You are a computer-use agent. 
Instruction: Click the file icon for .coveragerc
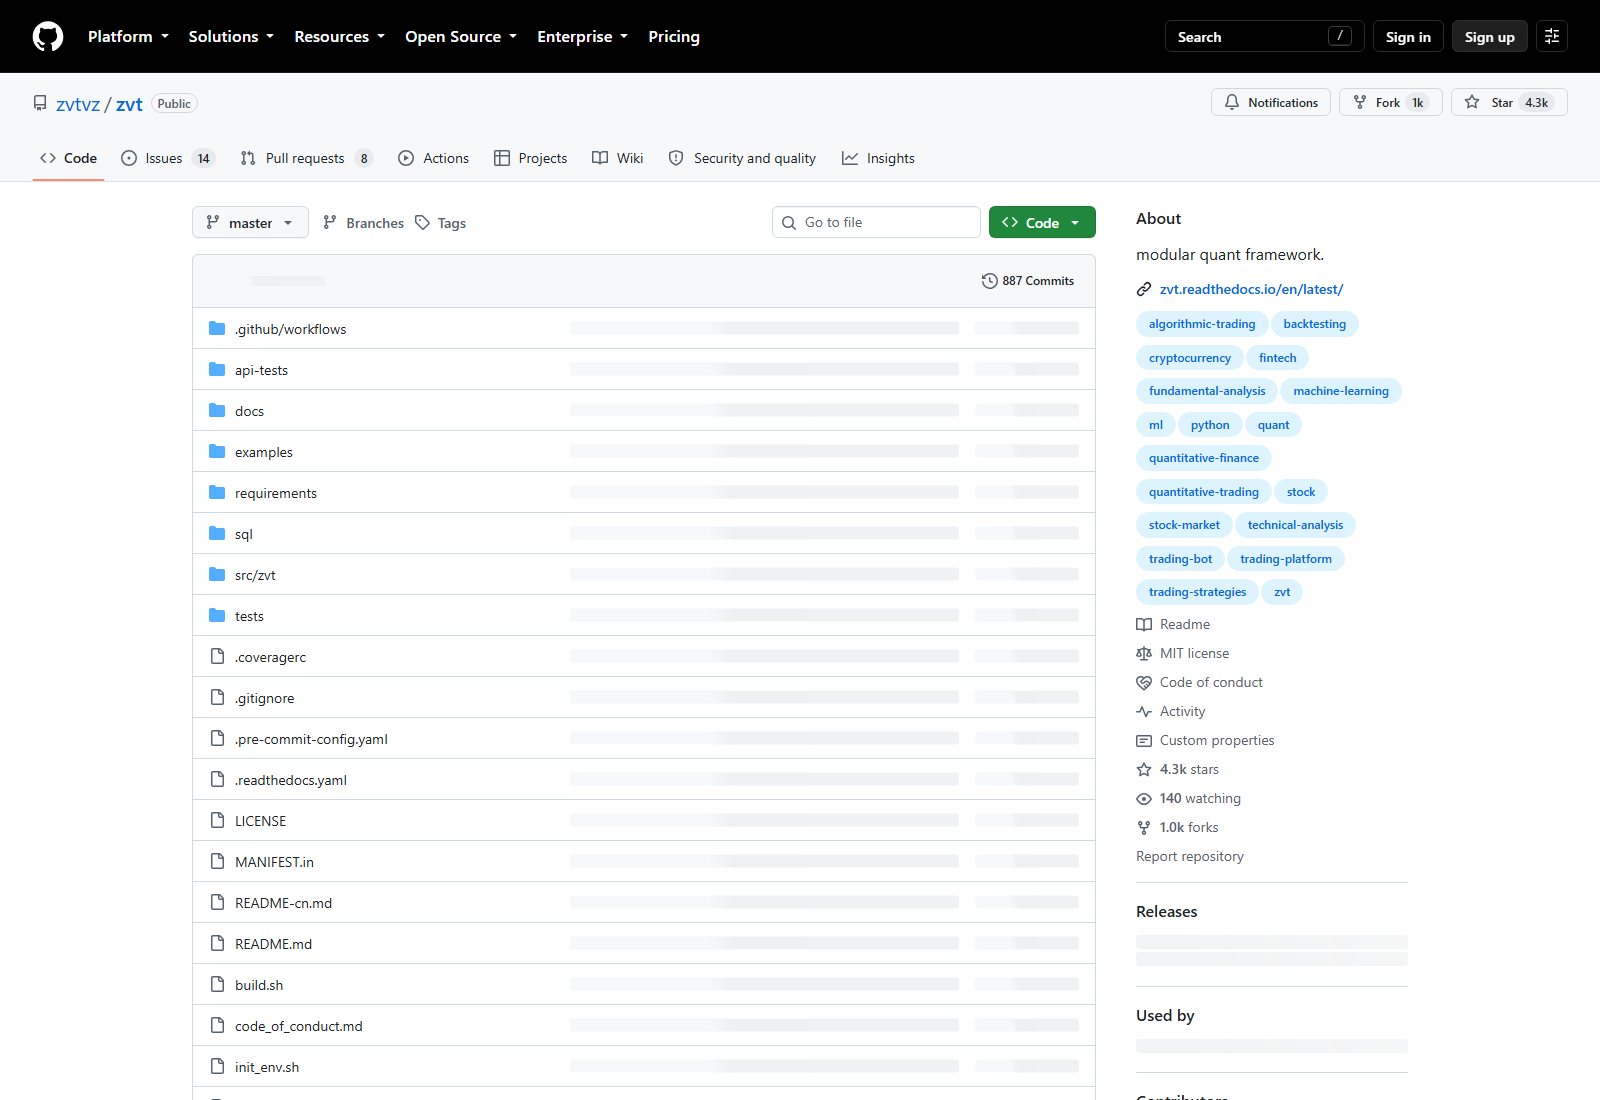[x=217, y=657]
